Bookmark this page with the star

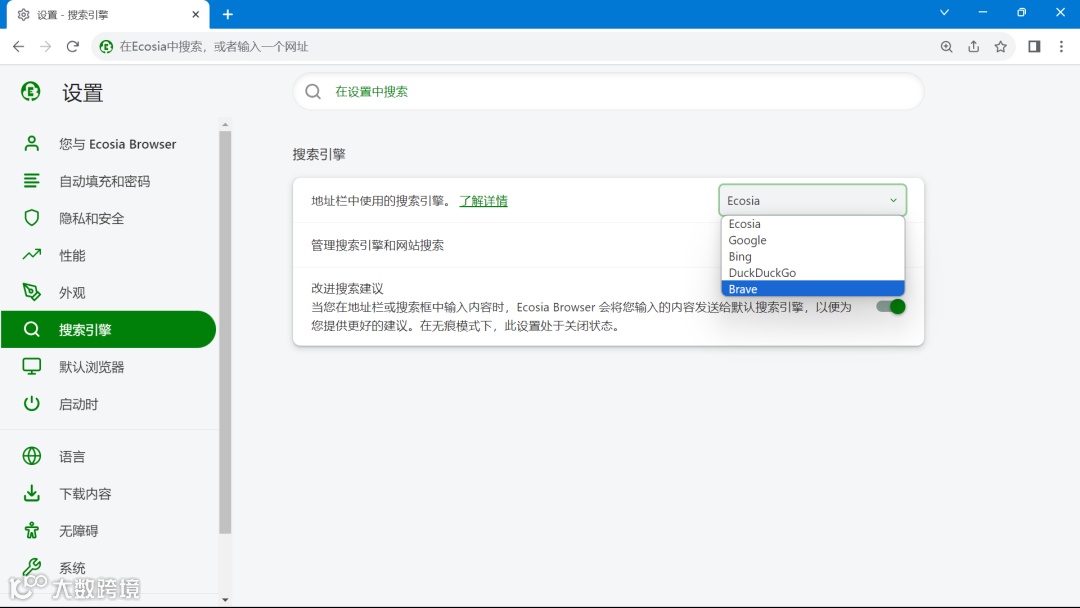click(1000, 46)
